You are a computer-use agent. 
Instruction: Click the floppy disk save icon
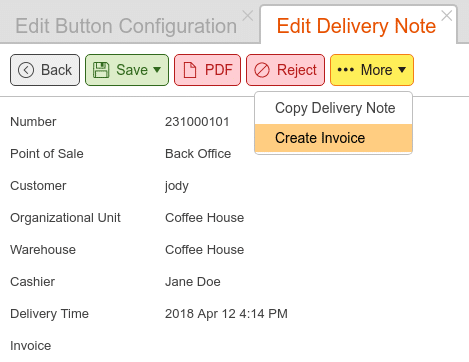(x=101, y=70)
